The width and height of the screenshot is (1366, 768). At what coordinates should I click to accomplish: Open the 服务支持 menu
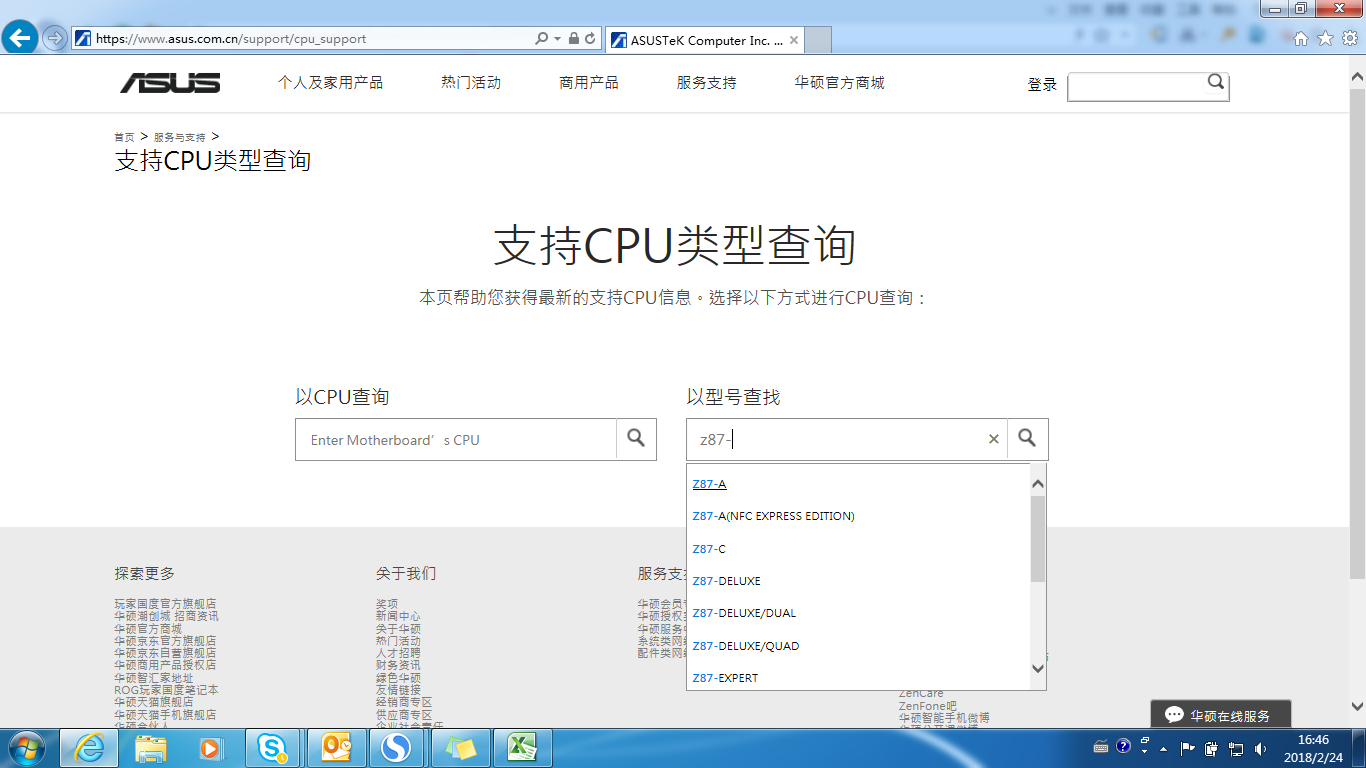click(x=707, y=83)
